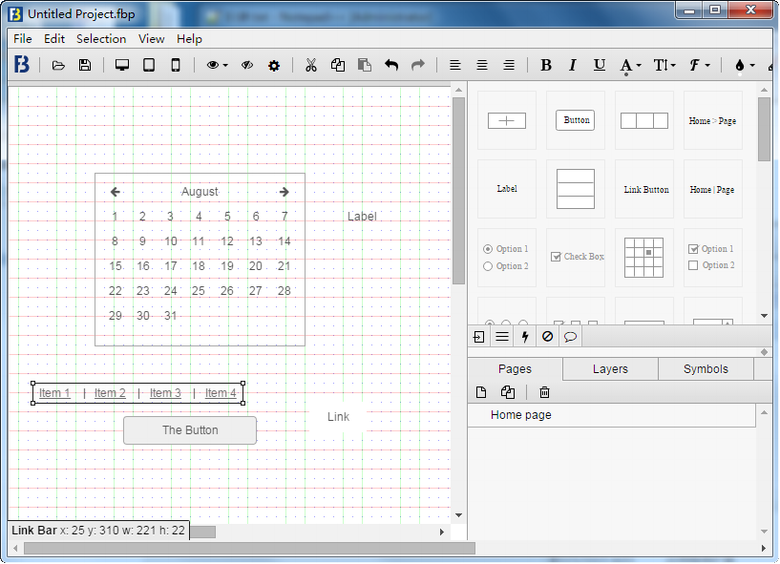
Task: Select desktop device view icon
Action: click(x=122, y=65)
